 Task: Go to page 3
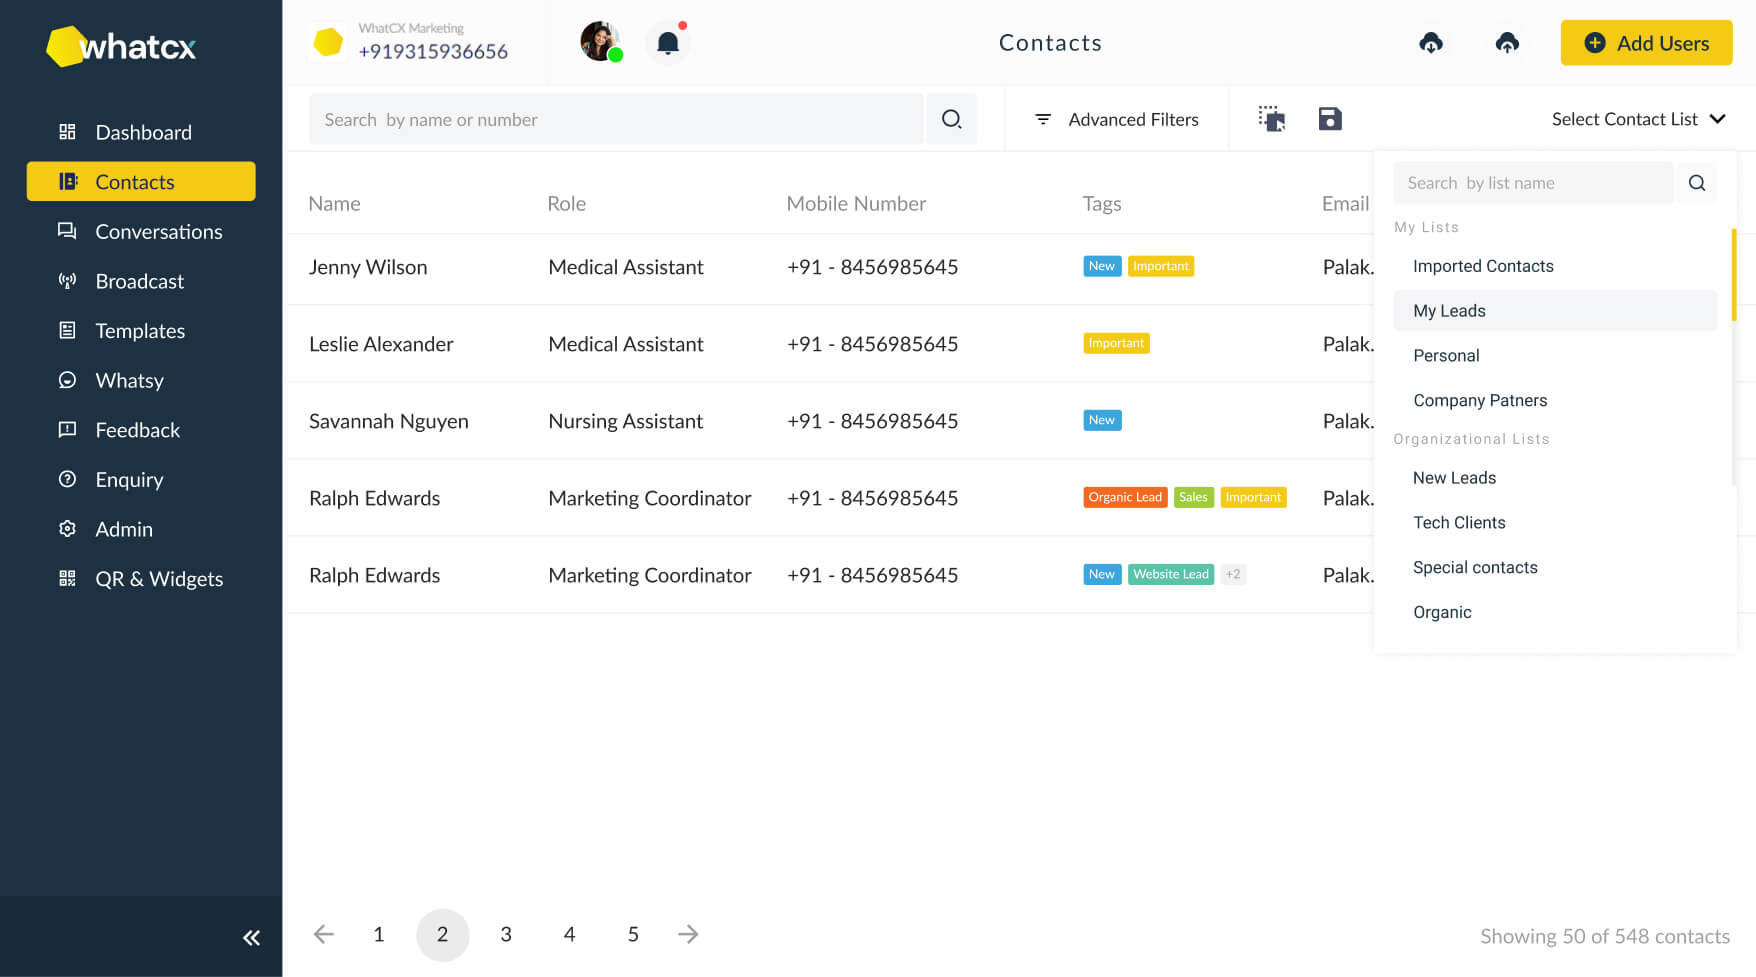coord(506,934)
